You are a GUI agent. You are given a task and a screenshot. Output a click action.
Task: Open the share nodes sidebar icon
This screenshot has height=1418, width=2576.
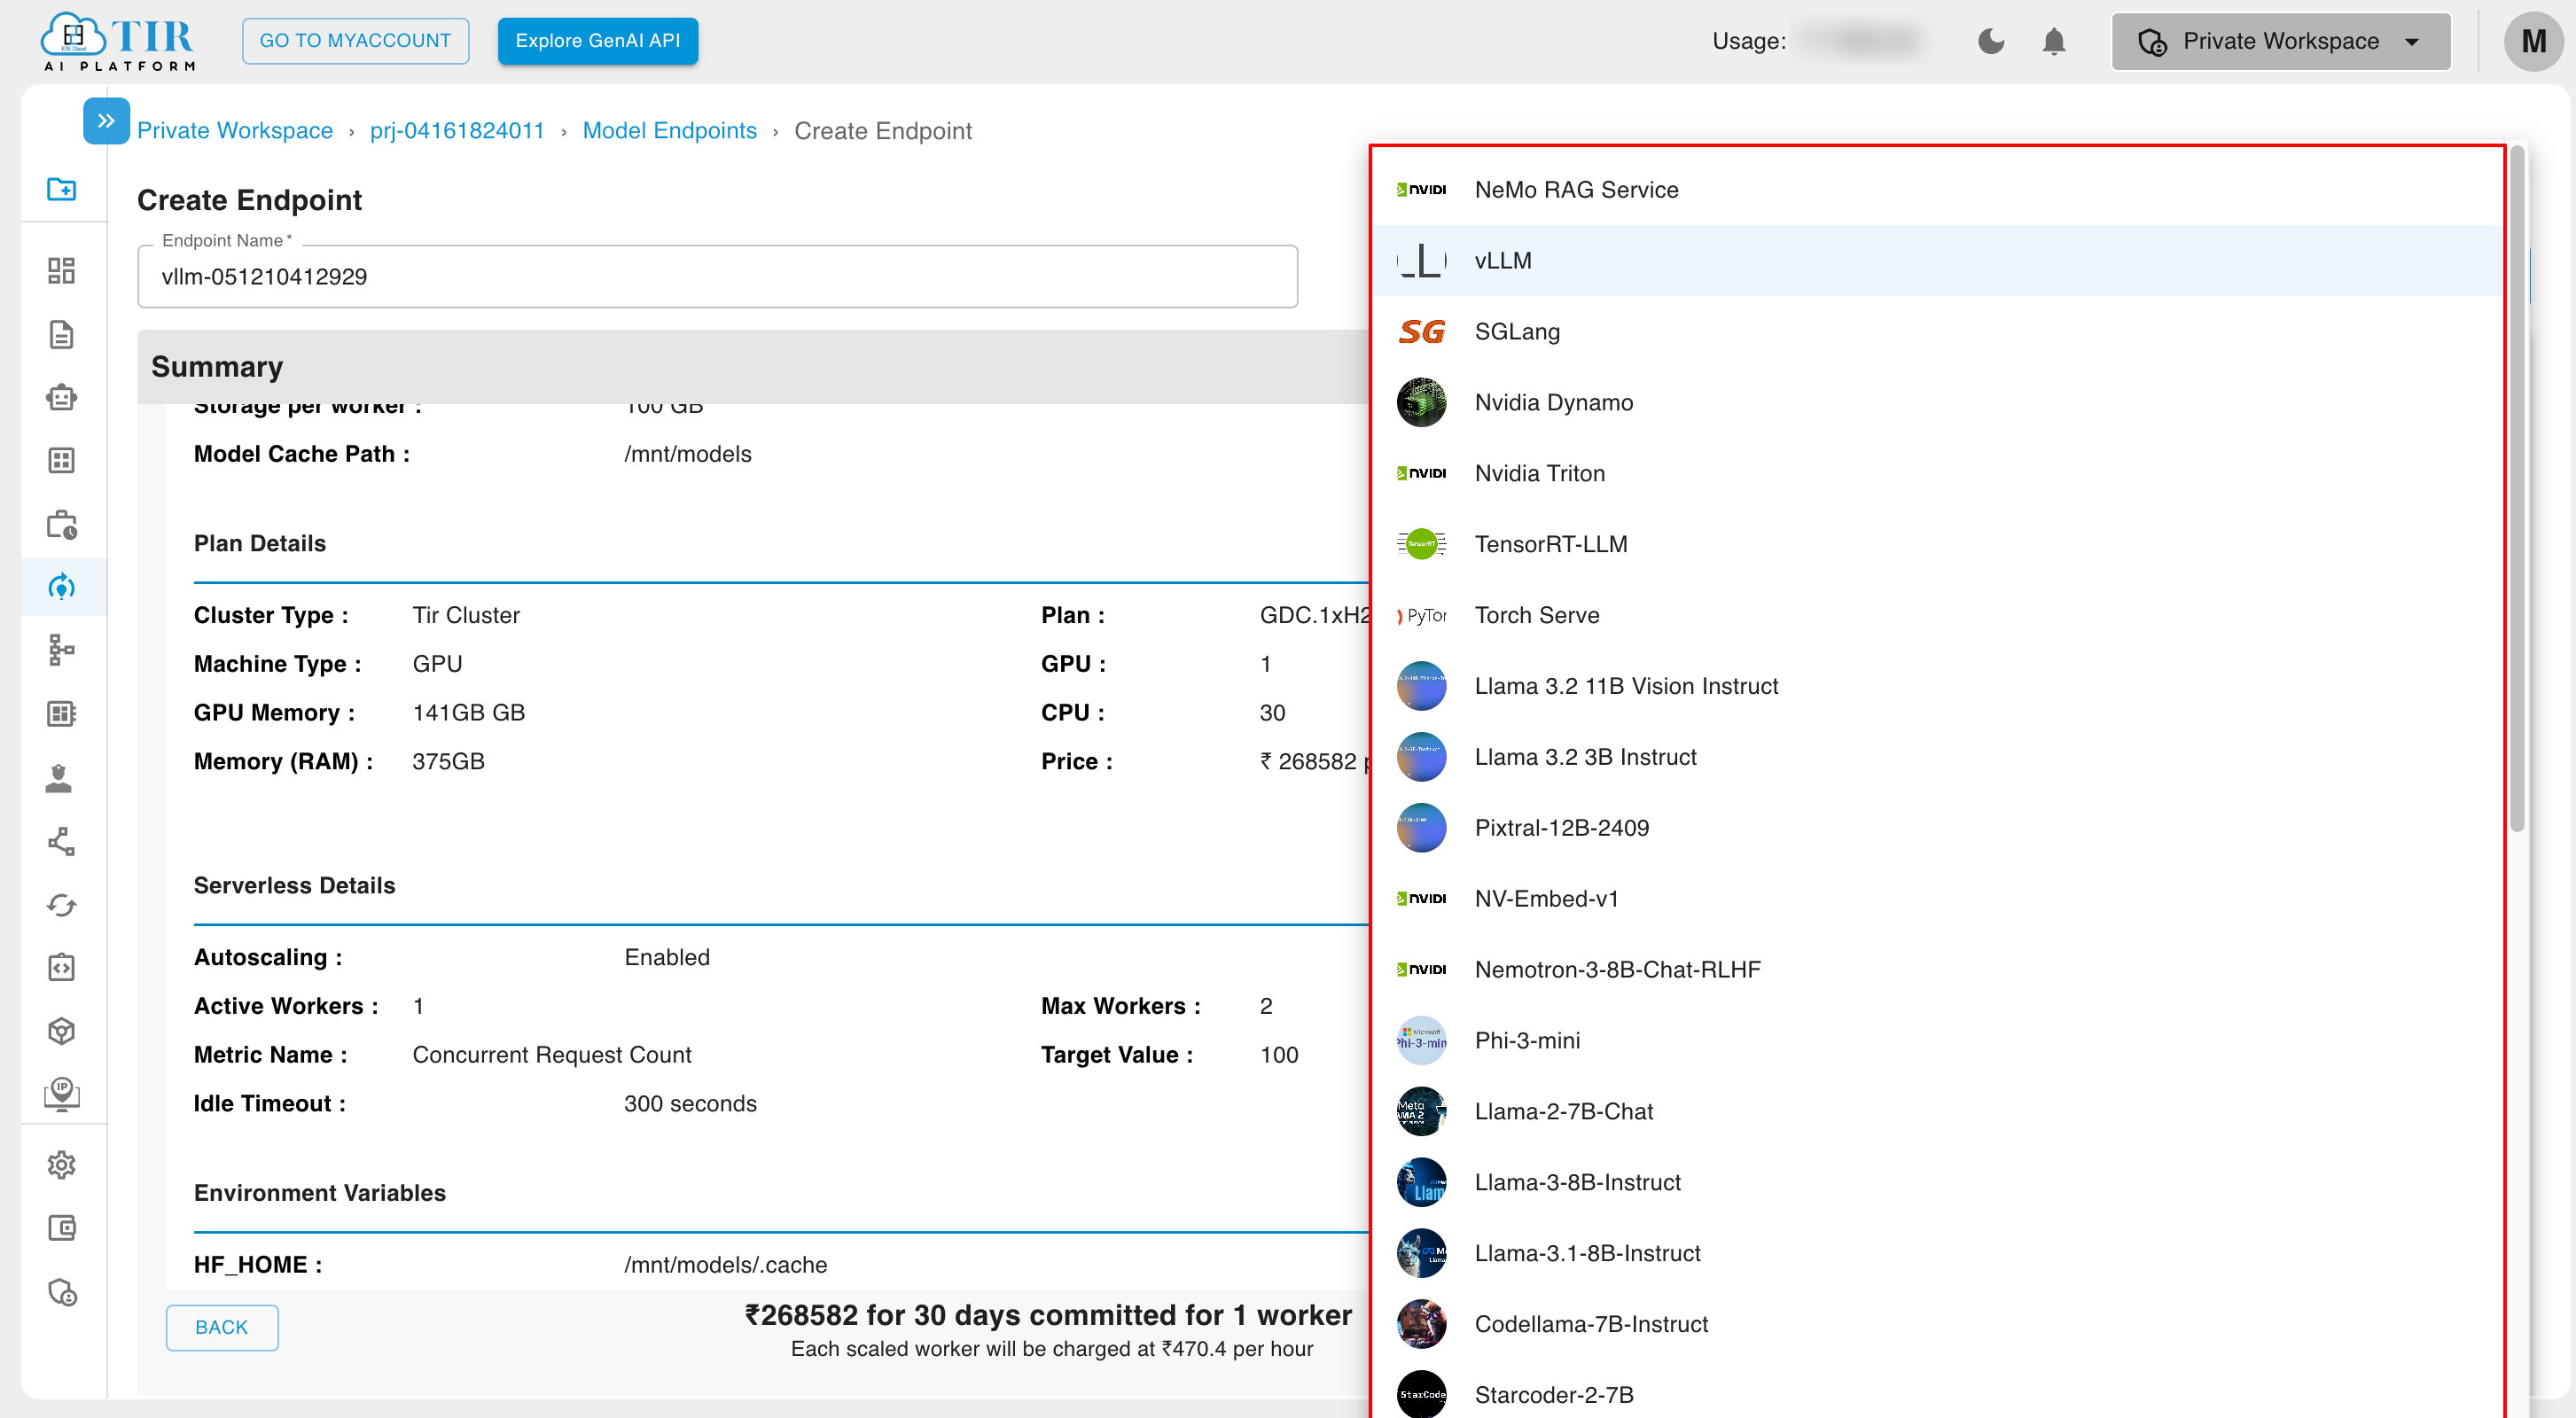pos(62,841)
